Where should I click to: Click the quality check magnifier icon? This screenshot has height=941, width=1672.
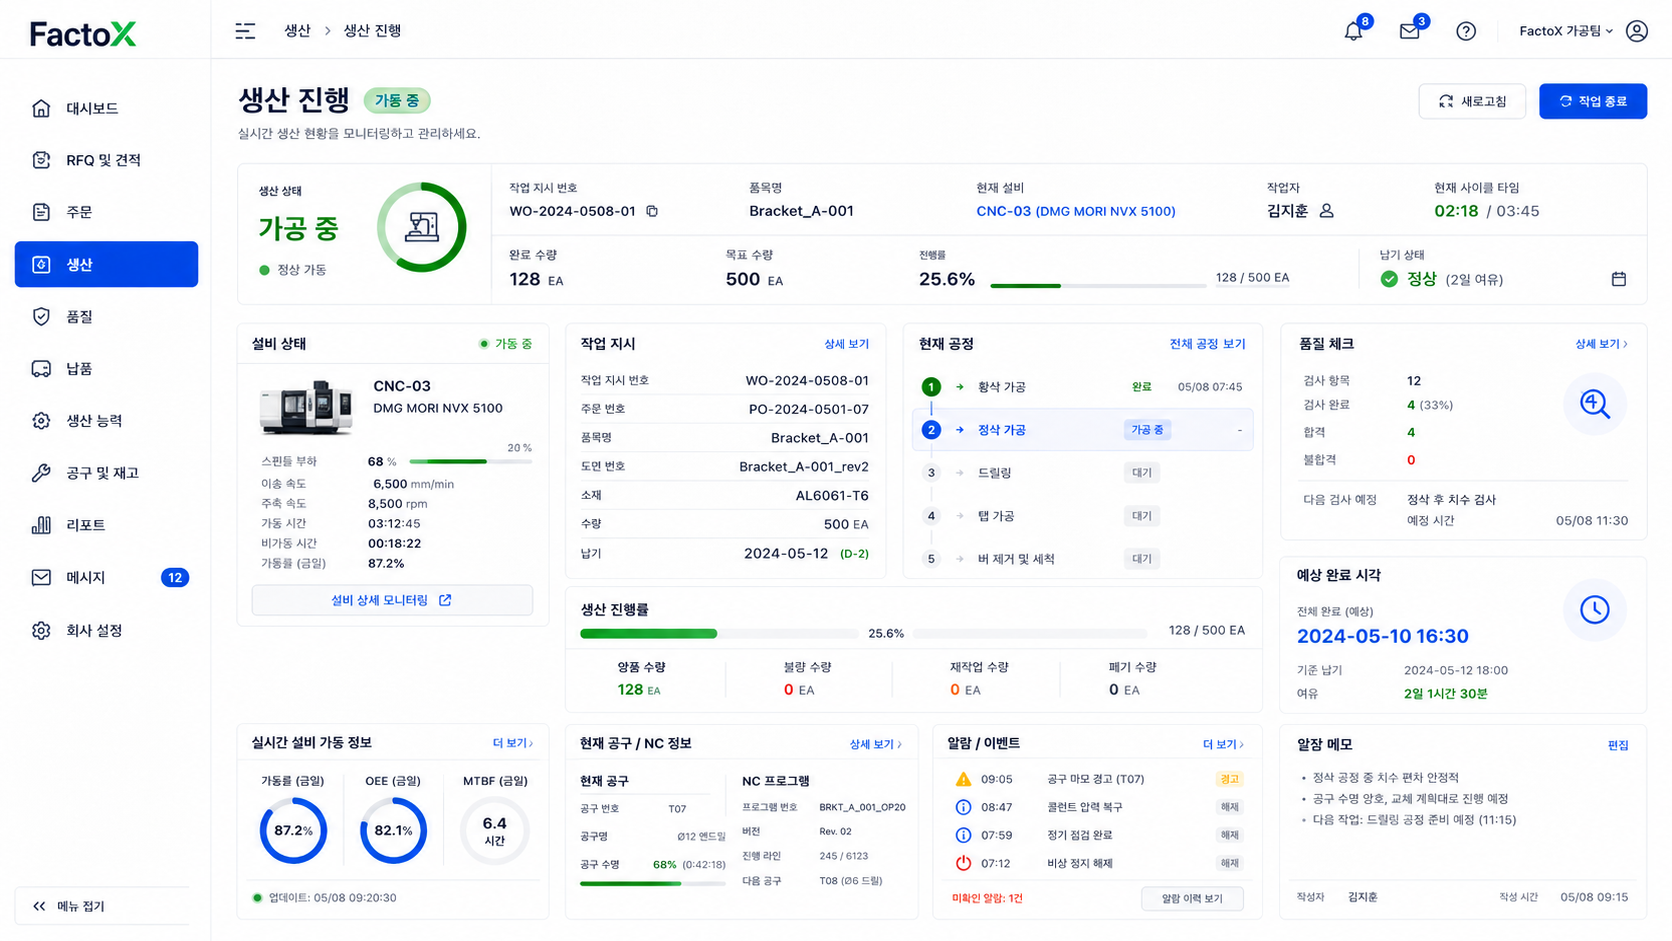1595,404
